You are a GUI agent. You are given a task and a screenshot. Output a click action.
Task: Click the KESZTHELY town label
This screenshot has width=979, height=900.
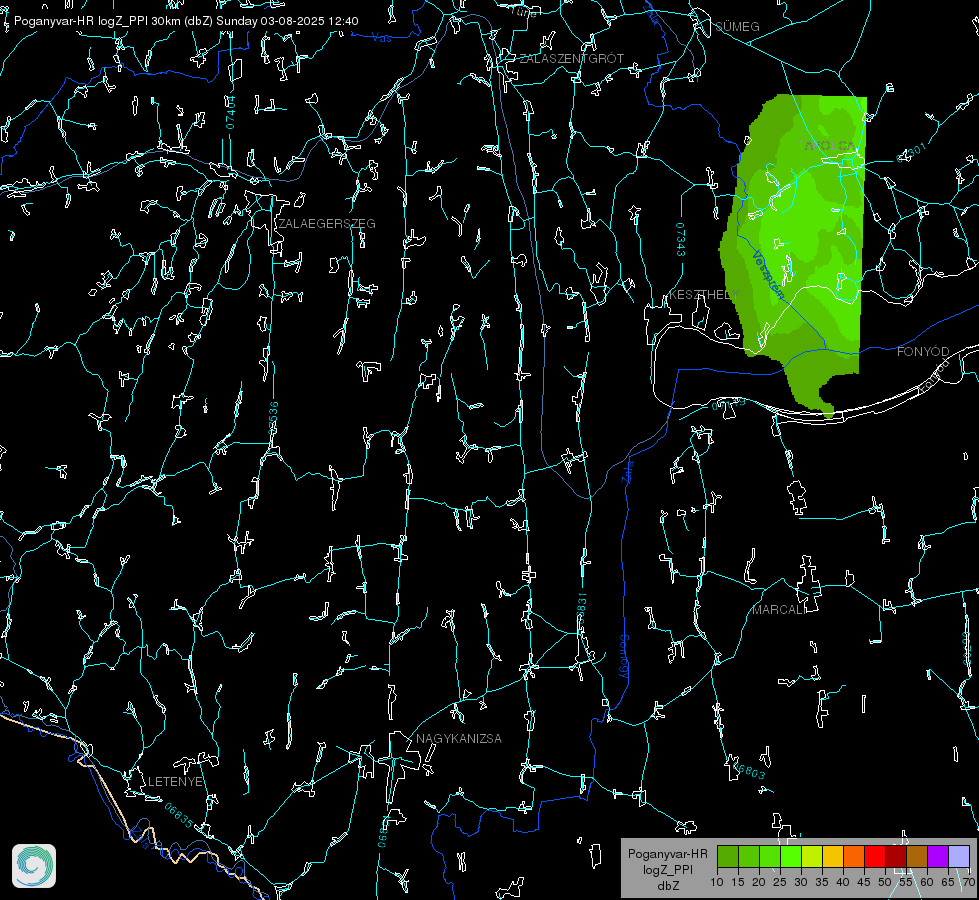pyautogui.click(x=704, y=294)
